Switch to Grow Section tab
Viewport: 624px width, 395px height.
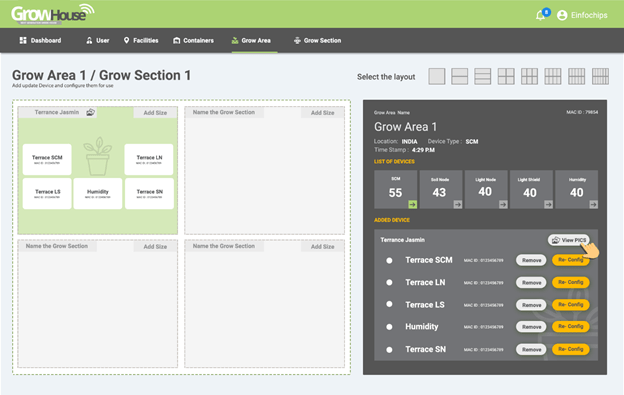pos(317,41)
